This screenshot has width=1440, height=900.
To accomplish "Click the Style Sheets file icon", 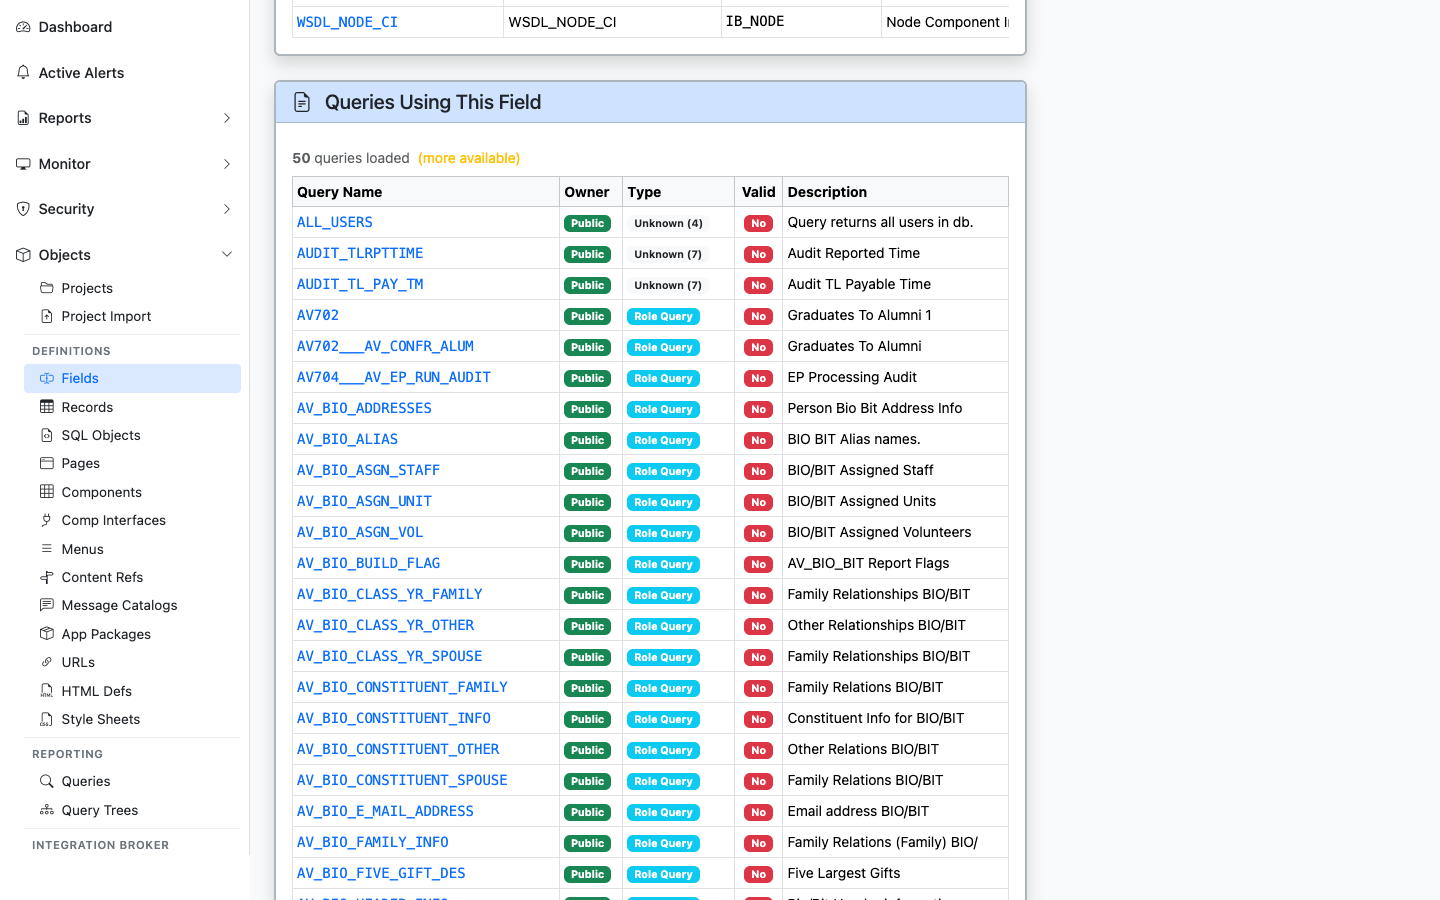I will click(x=47, y=719).
